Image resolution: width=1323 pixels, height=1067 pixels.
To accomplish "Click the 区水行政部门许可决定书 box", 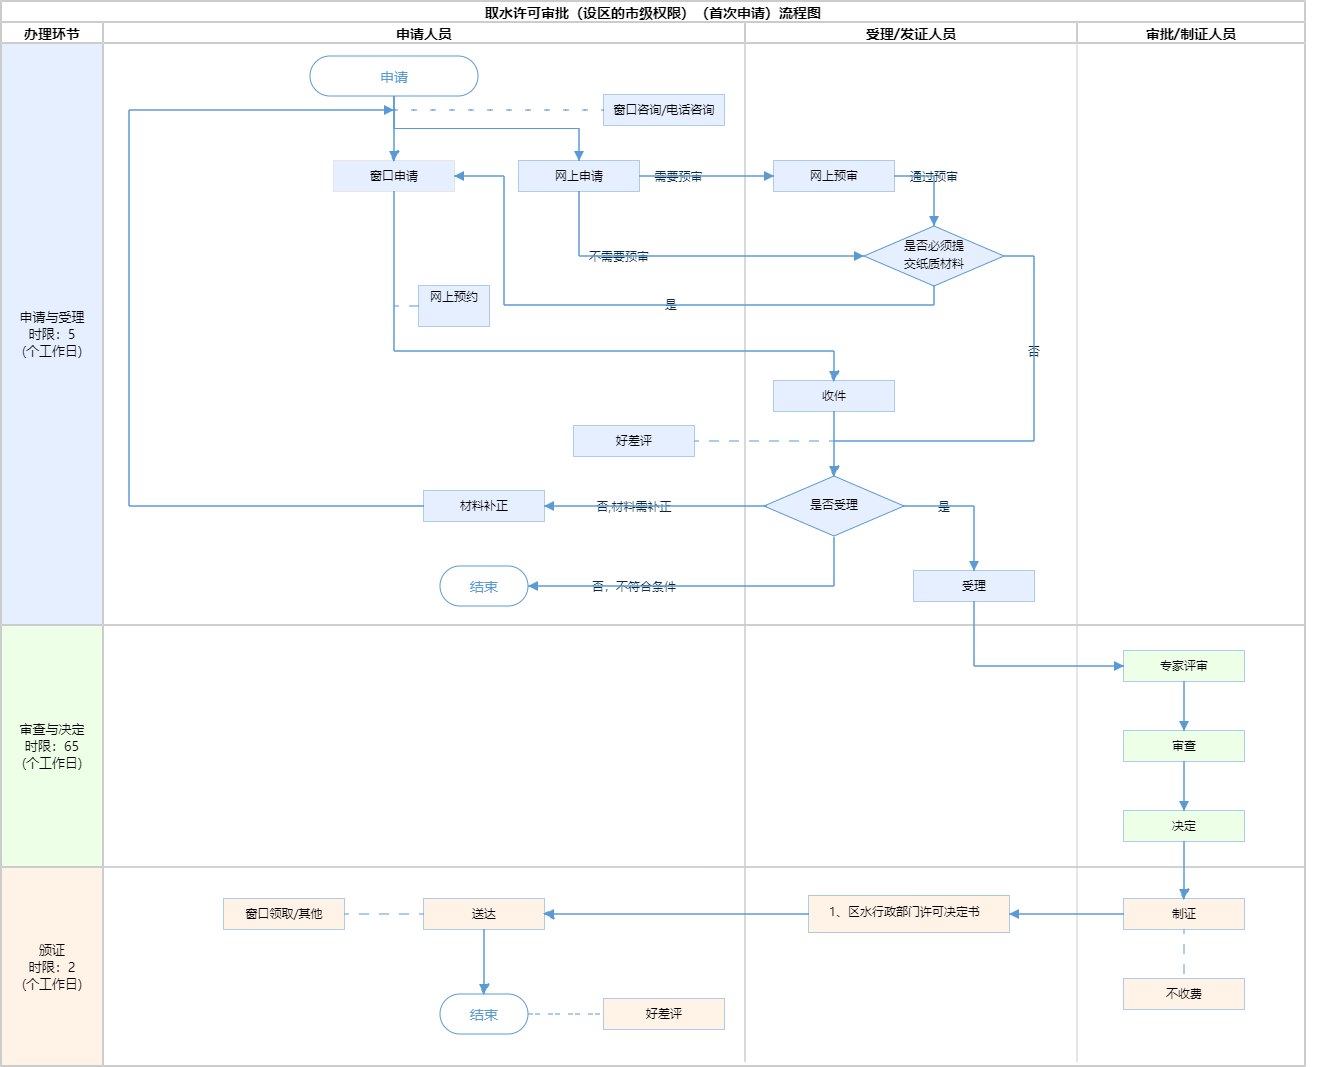I will (908, 913).
